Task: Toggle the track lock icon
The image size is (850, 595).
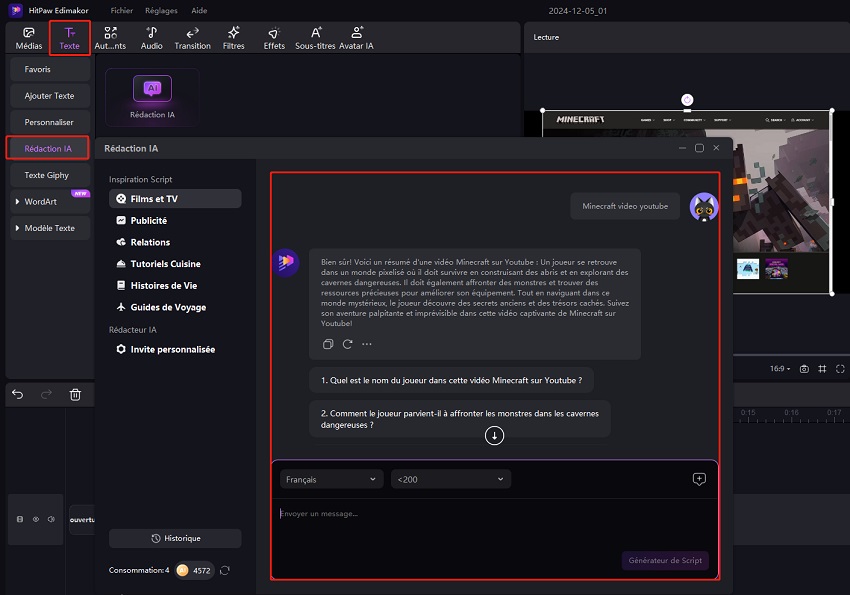Action: click(20, 519)
